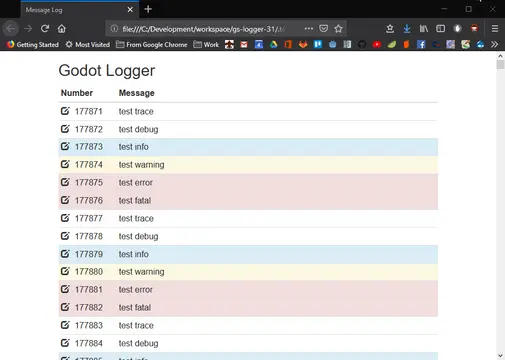This screenshot has height=360, width=505.
Task: Open the Gmail bookmark icon
Action: [244, 44]
